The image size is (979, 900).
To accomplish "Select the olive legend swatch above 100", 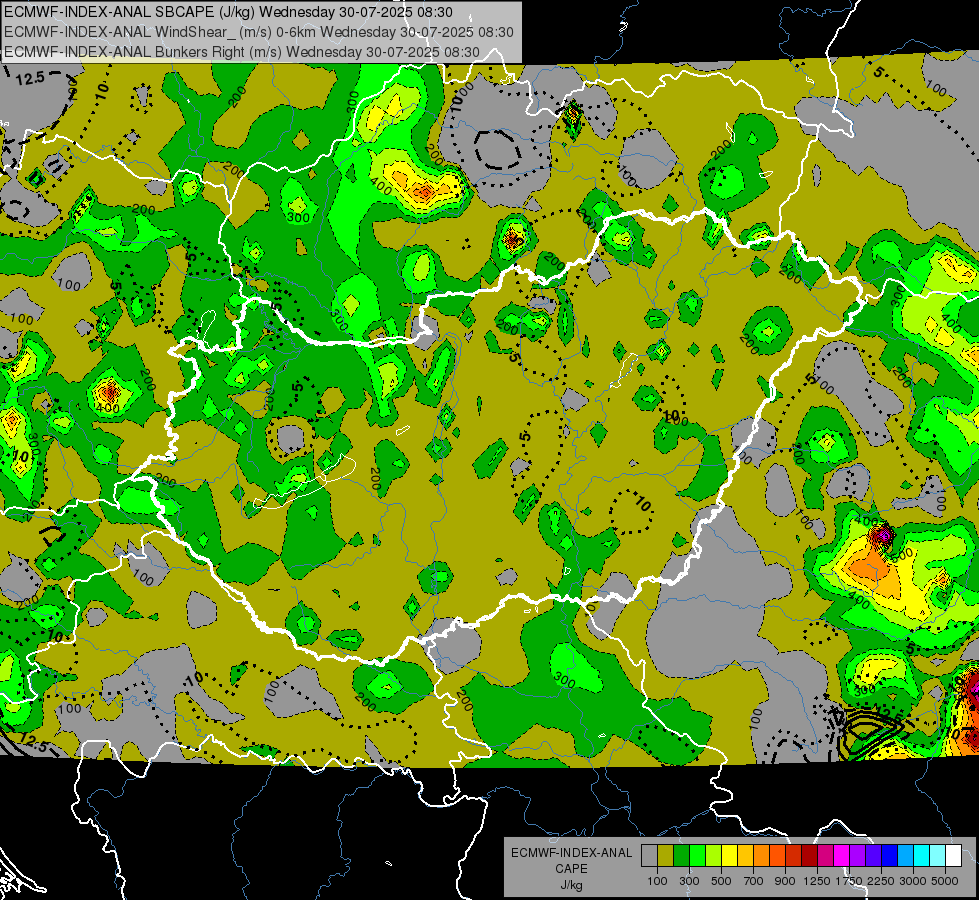I will click(666, 856).
